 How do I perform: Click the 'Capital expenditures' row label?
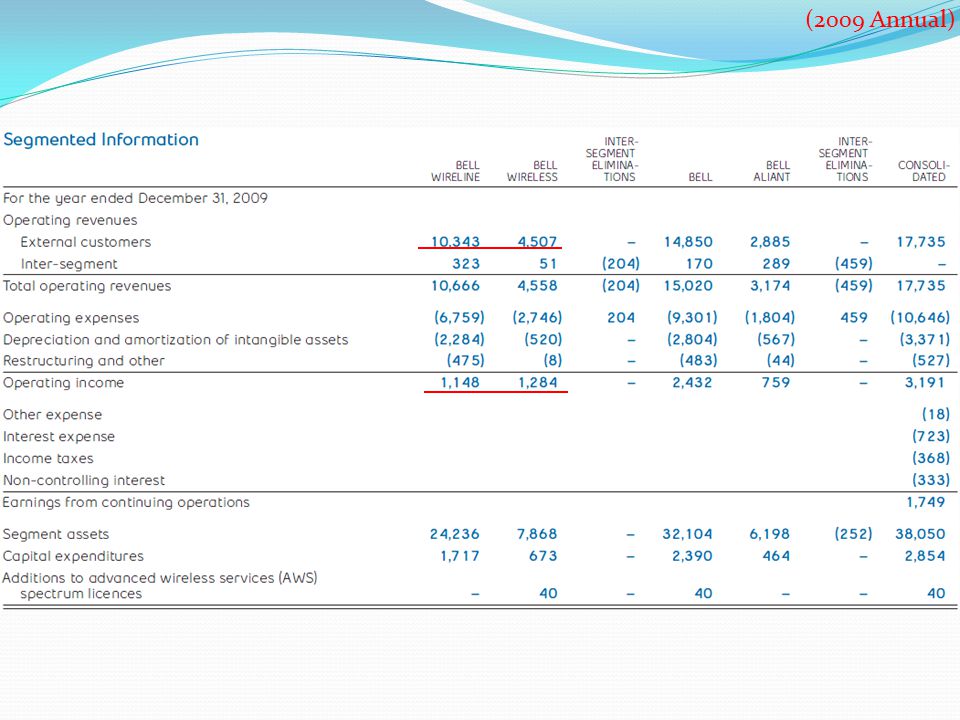[73, 557]
